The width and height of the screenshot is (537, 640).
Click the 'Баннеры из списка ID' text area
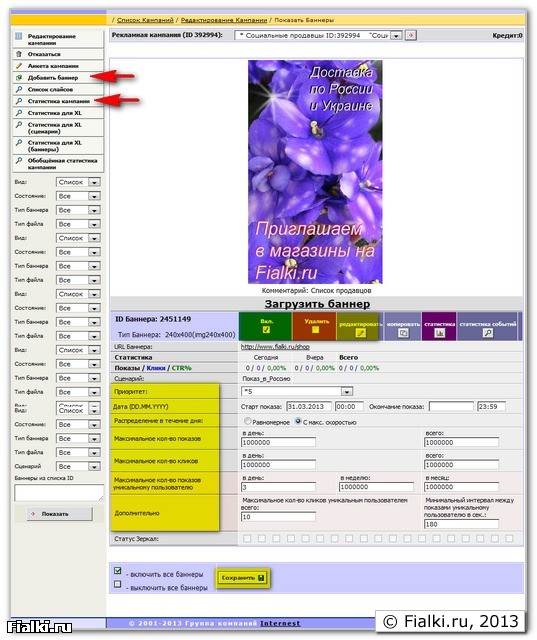click(59, 492)
